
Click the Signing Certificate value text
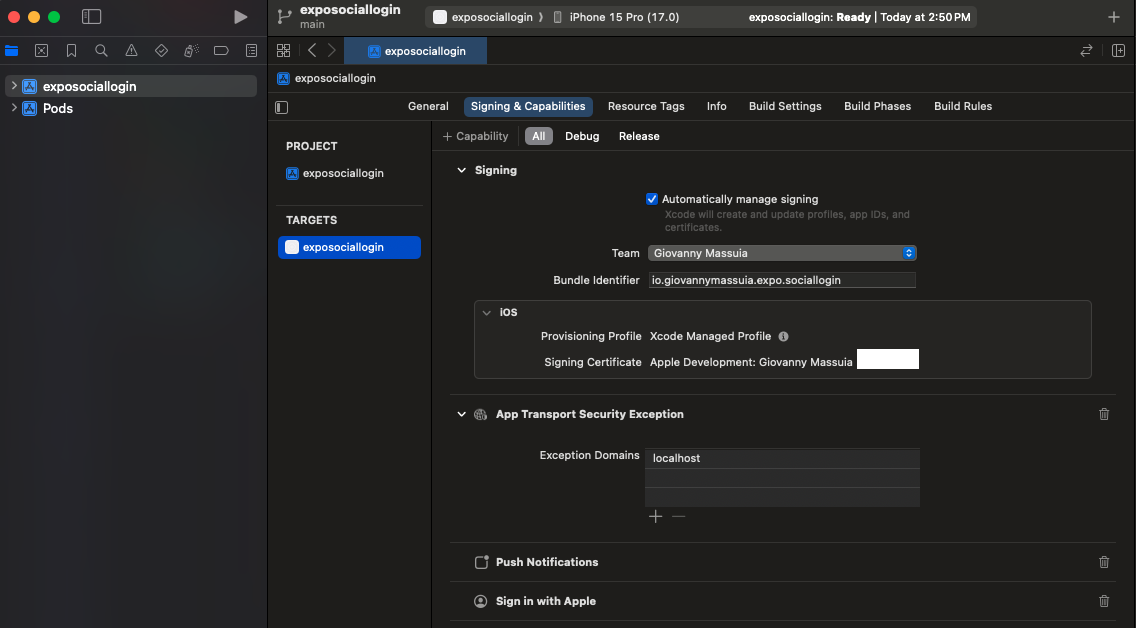(751, 362)
